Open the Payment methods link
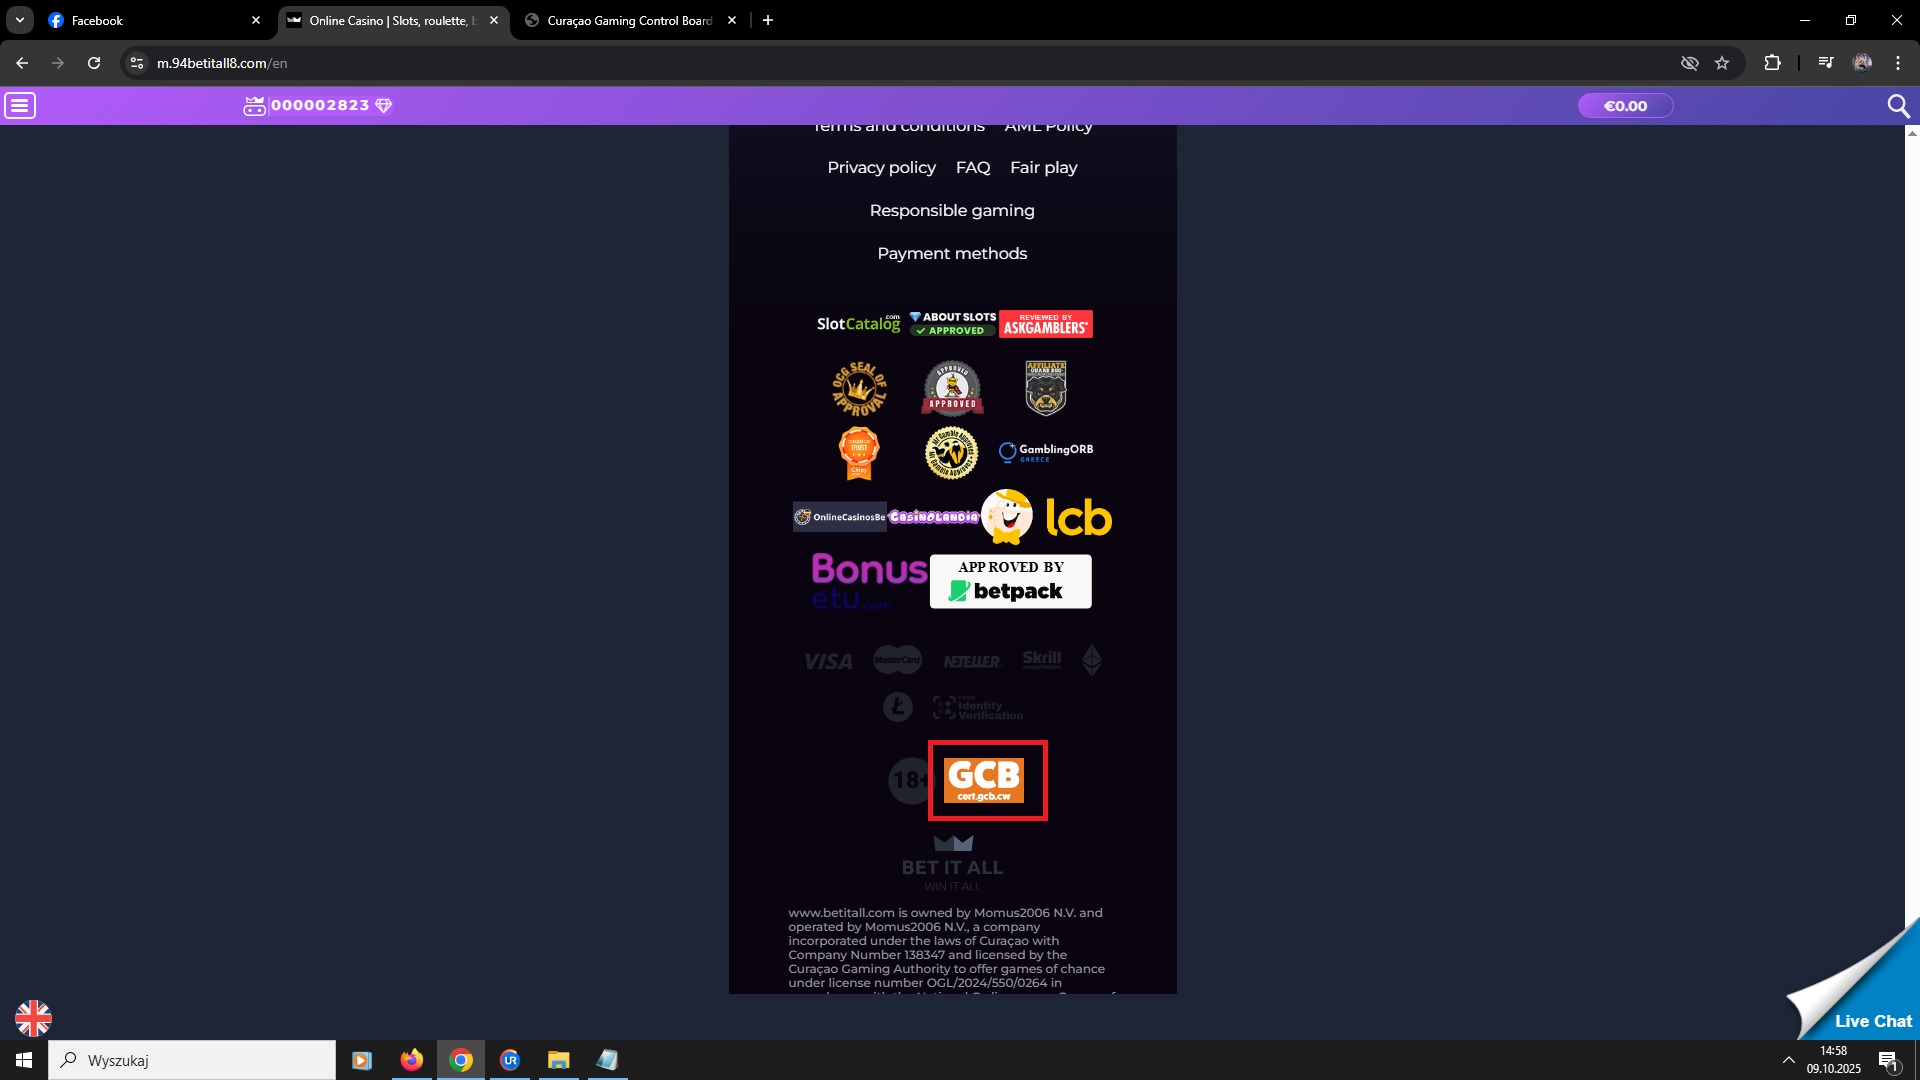The image size is (1920, 1080). point(952,253)
